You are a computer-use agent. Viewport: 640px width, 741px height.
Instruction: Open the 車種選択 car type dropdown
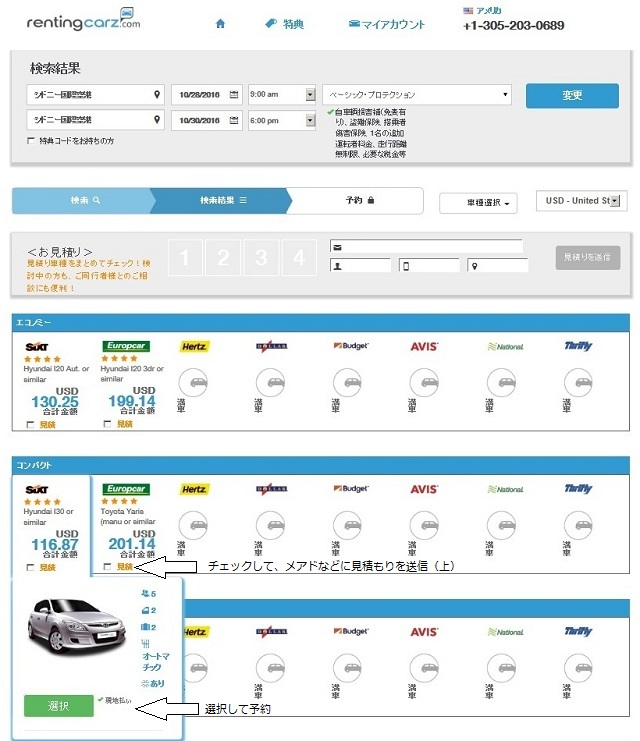point(478,203)
